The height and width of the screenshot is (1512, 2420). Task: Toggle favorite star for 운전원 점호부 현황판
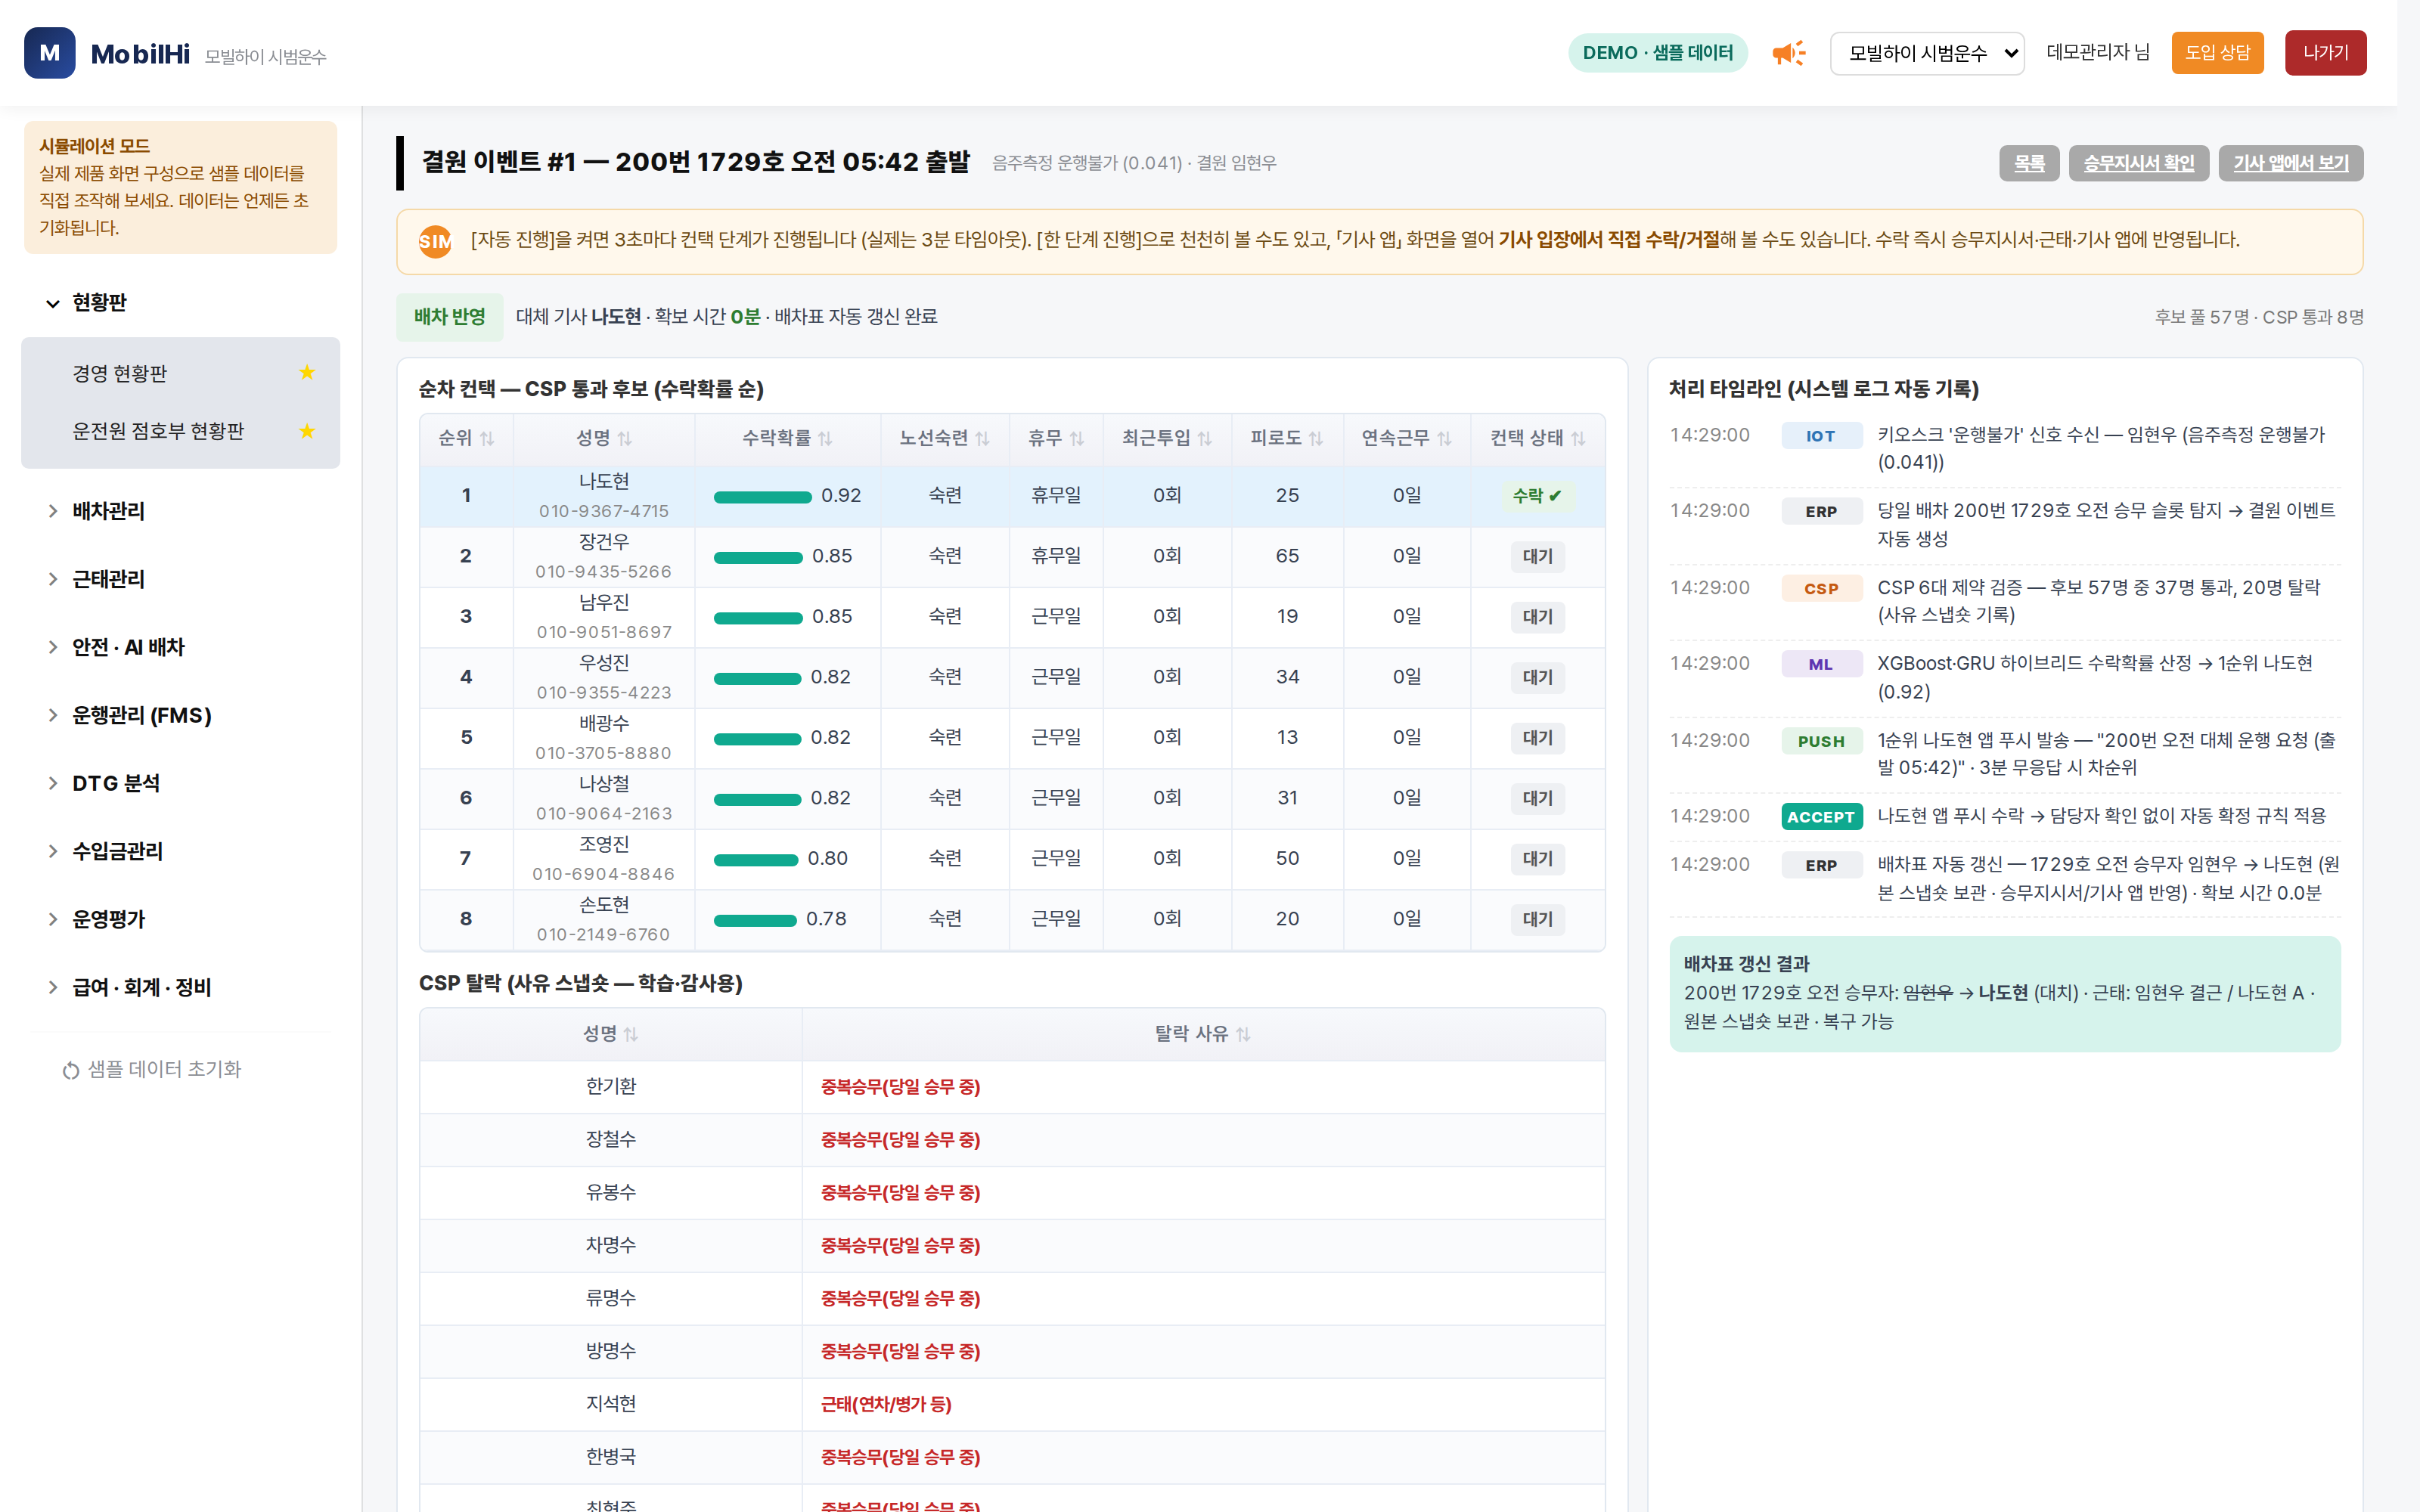pos(307,431)
